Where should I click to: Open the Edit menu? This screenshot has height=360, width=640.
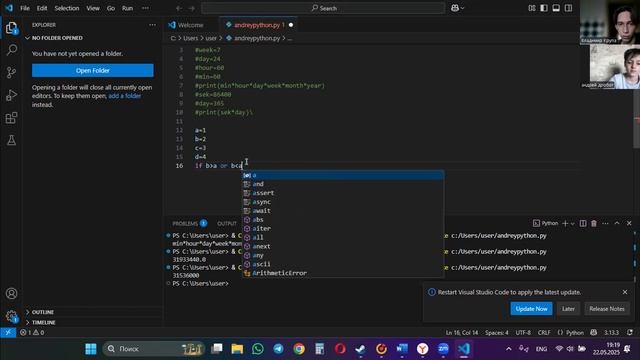(x=42, y=8)
